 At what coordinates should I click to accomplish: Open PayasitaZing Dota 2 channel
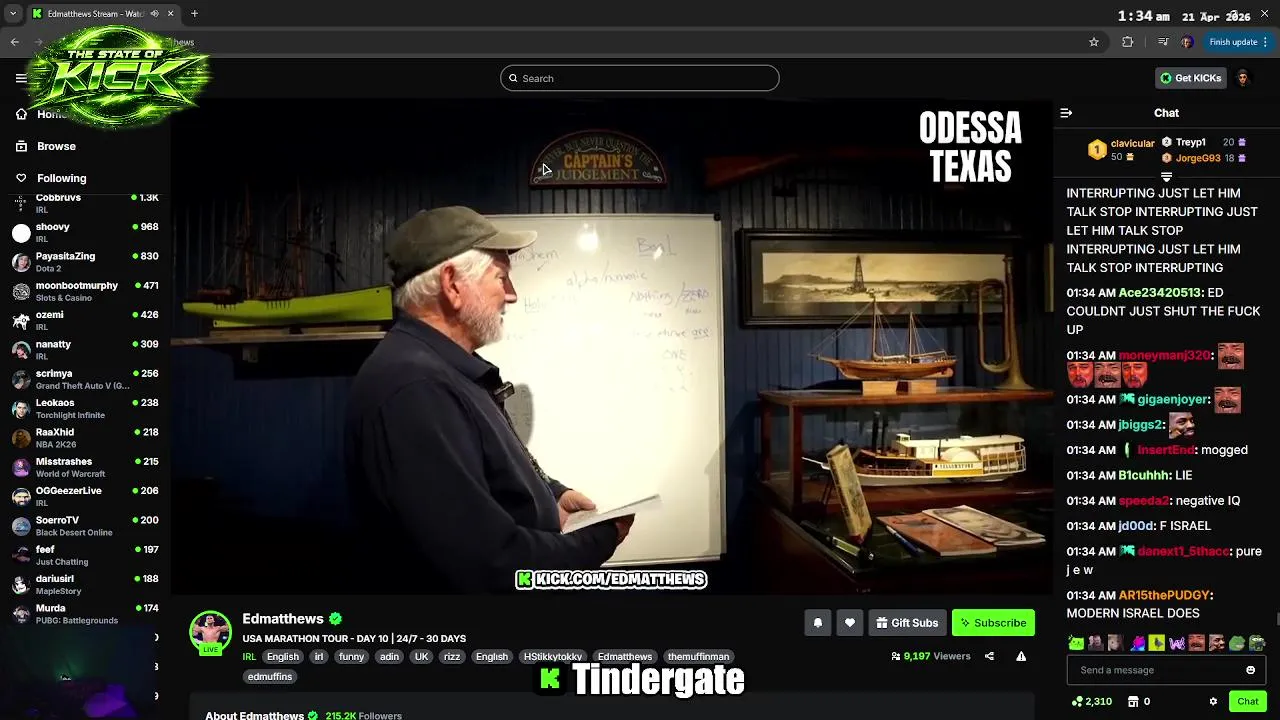pos(85,262)
